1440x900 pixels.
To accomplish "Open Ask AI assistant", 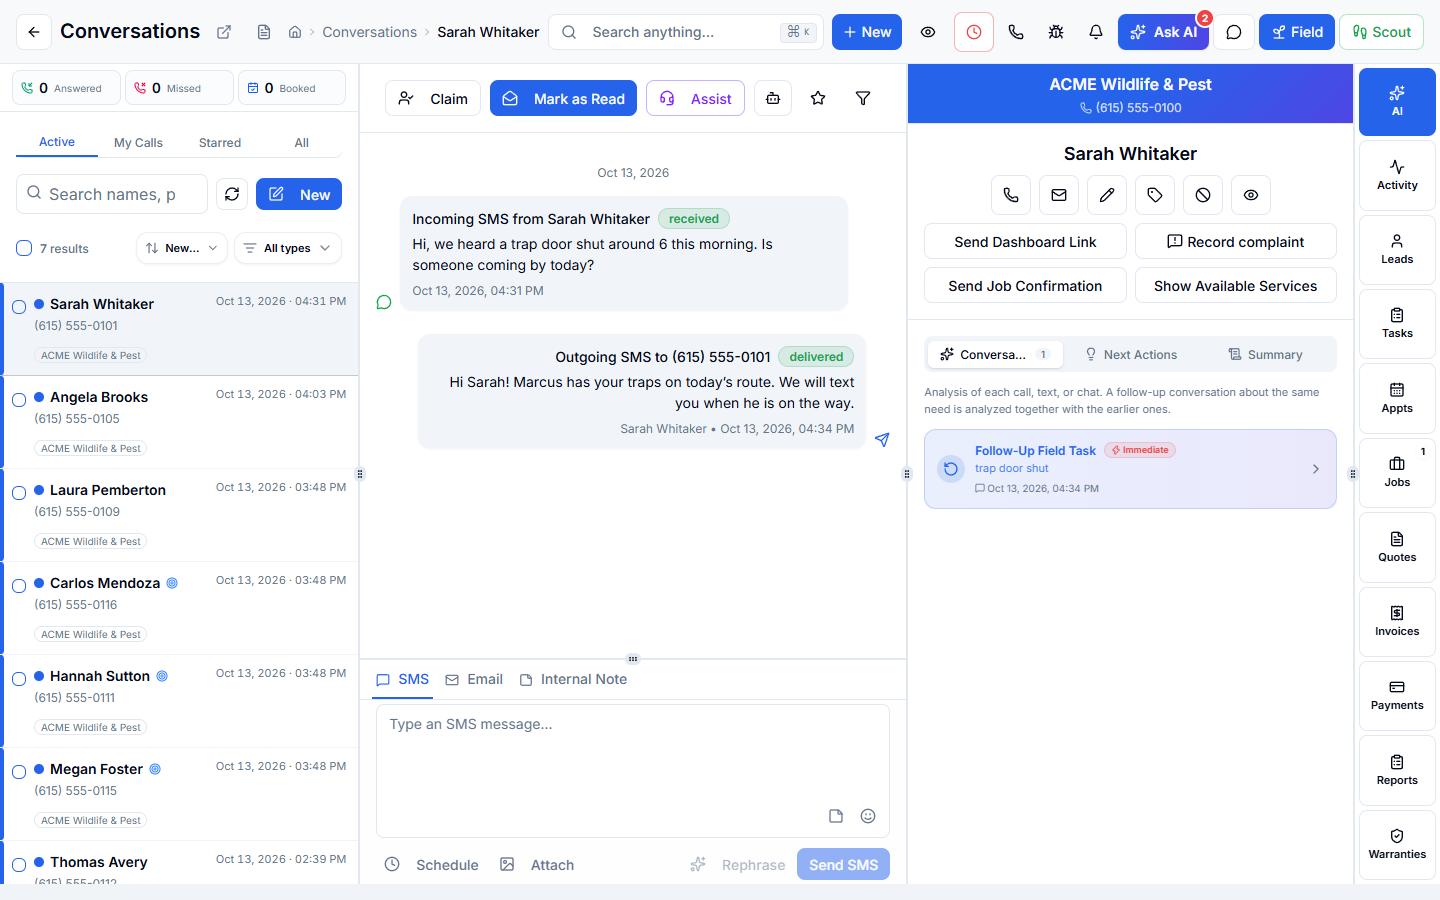I will [1163, 32].
